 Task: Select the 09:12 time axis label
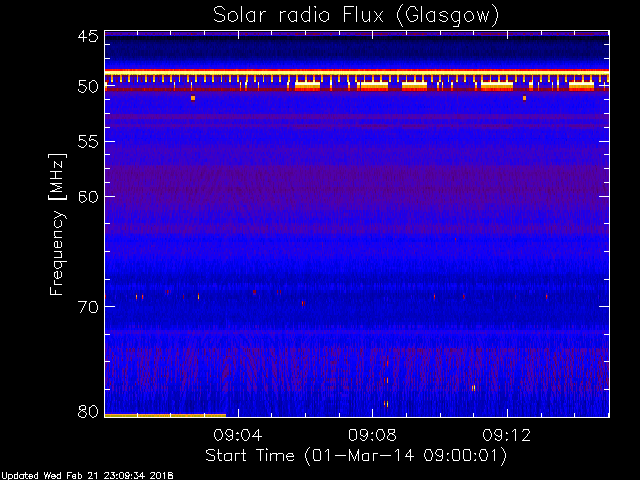pyautogui.click(x=507, y=436)
